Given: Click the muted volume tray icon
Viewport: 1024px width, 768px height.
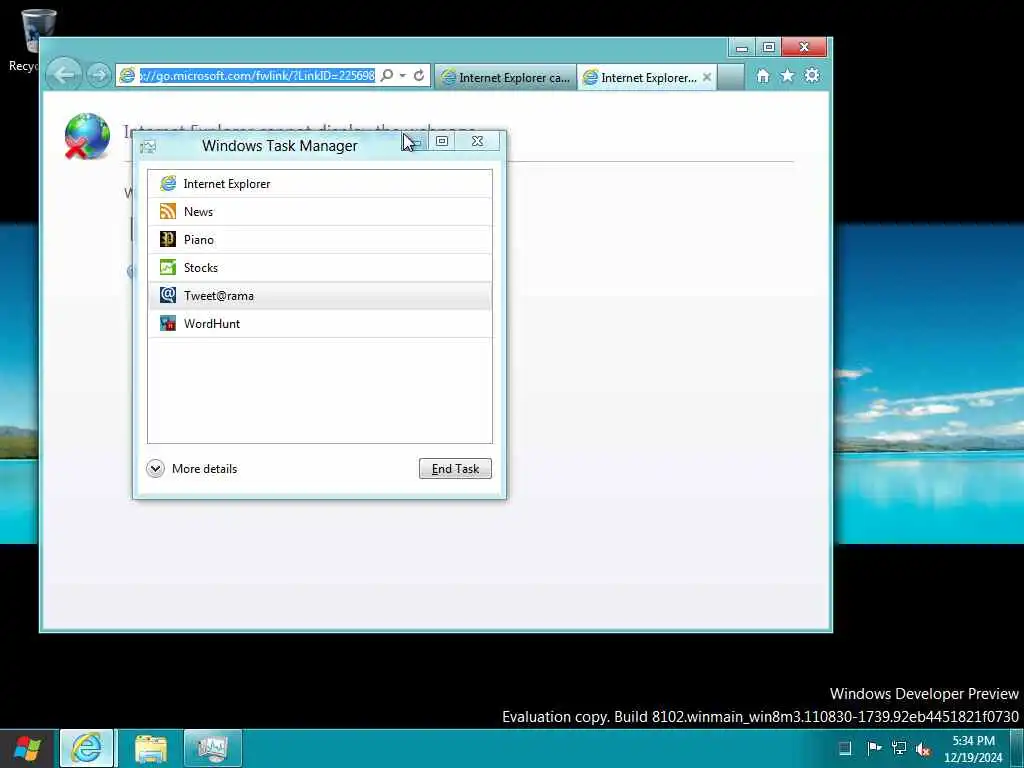Looking at the screenshot, I should coord(923,749).
